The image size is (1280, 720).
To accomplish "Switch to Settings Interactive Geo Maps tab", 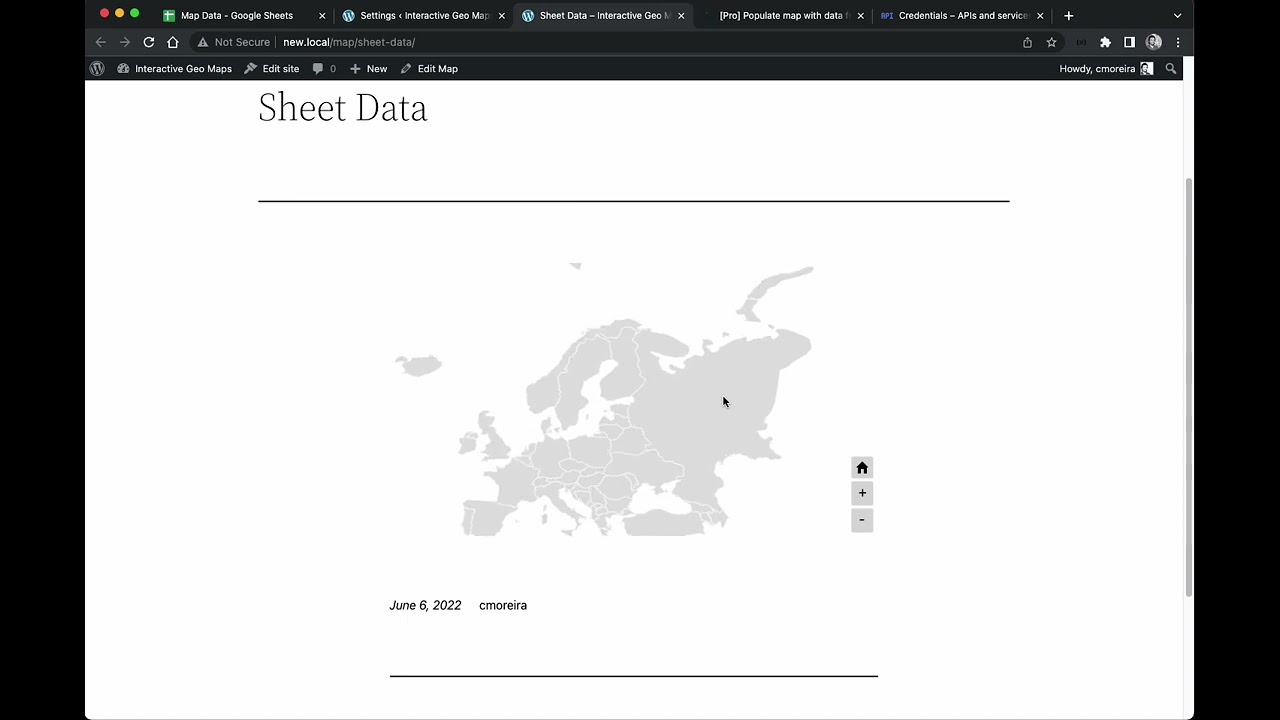I will [x=424, y=16].
